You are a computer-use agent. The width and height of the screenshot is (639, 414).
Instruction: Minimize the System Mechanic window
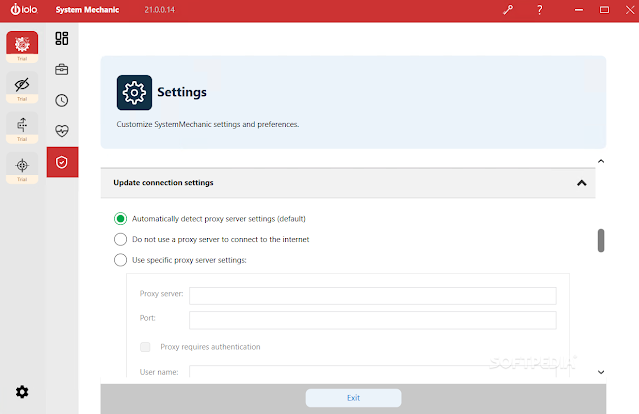tap(579, 10)
